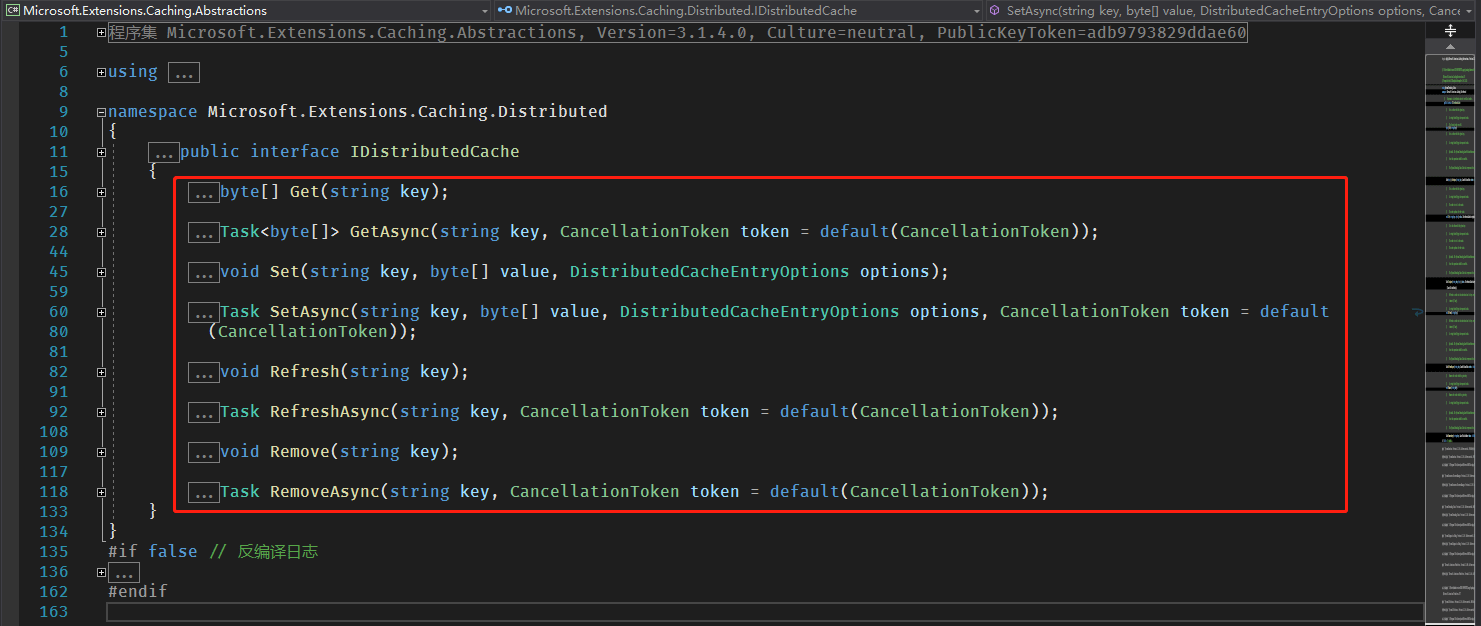Click collapsed ellipsis box on line 136
Image resolution: width=1481 pixels, height=626 pixels.
coord(124,573)
